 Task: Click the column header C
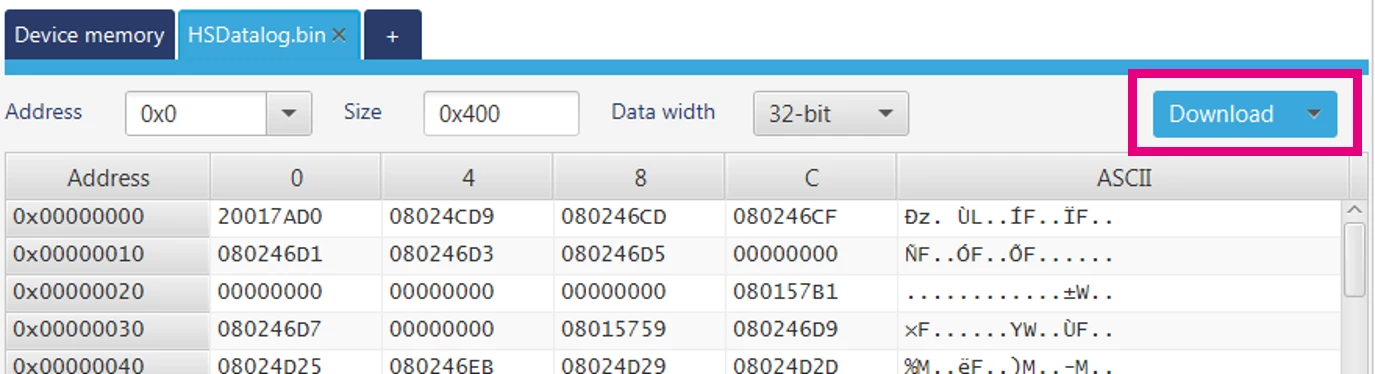coord(811,178)
